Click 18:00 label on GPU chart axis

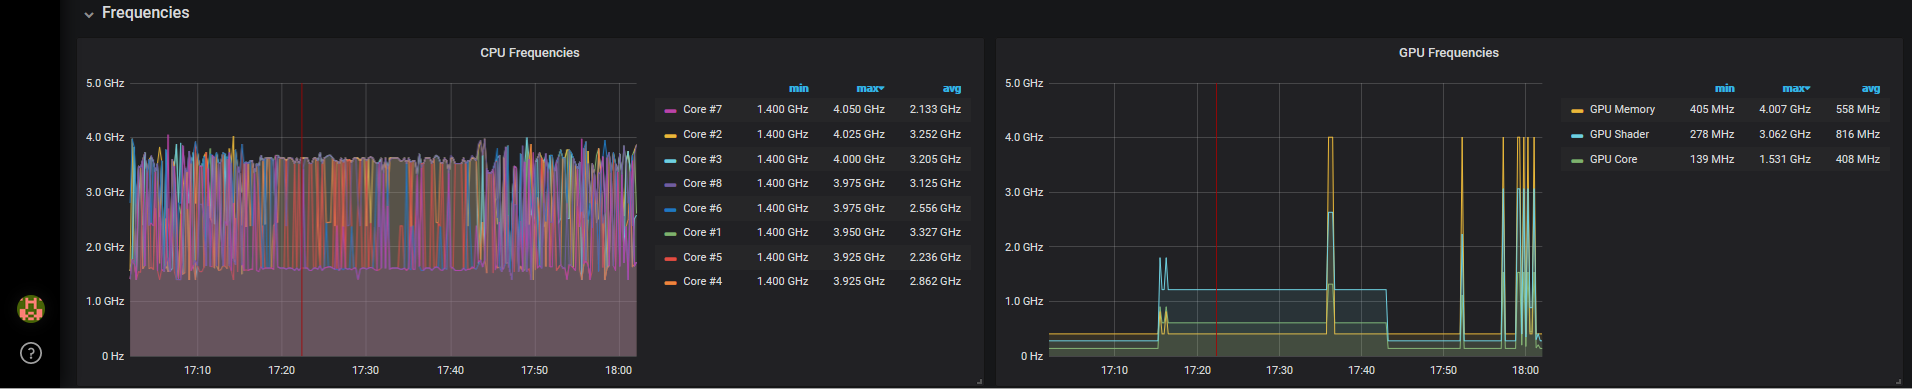1525,370
